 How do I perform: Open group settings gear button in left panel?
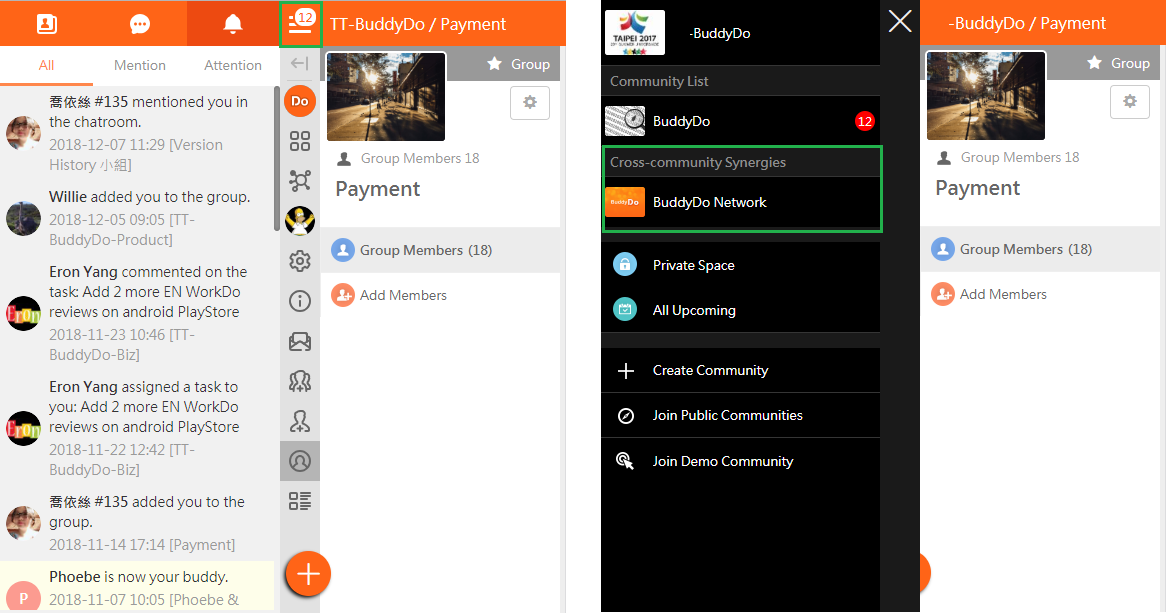pos(529,103)
